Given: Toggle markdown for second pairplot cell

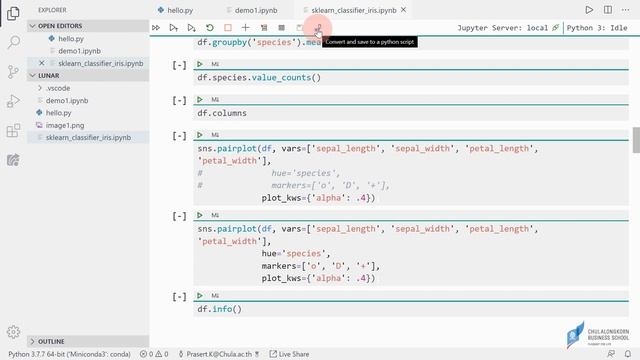Looking at the screenshot, I should 215,215.
